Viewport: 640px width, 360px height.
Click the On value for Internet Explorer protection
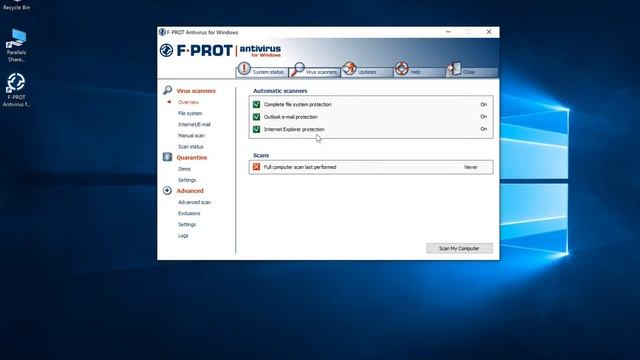[483, 129]
